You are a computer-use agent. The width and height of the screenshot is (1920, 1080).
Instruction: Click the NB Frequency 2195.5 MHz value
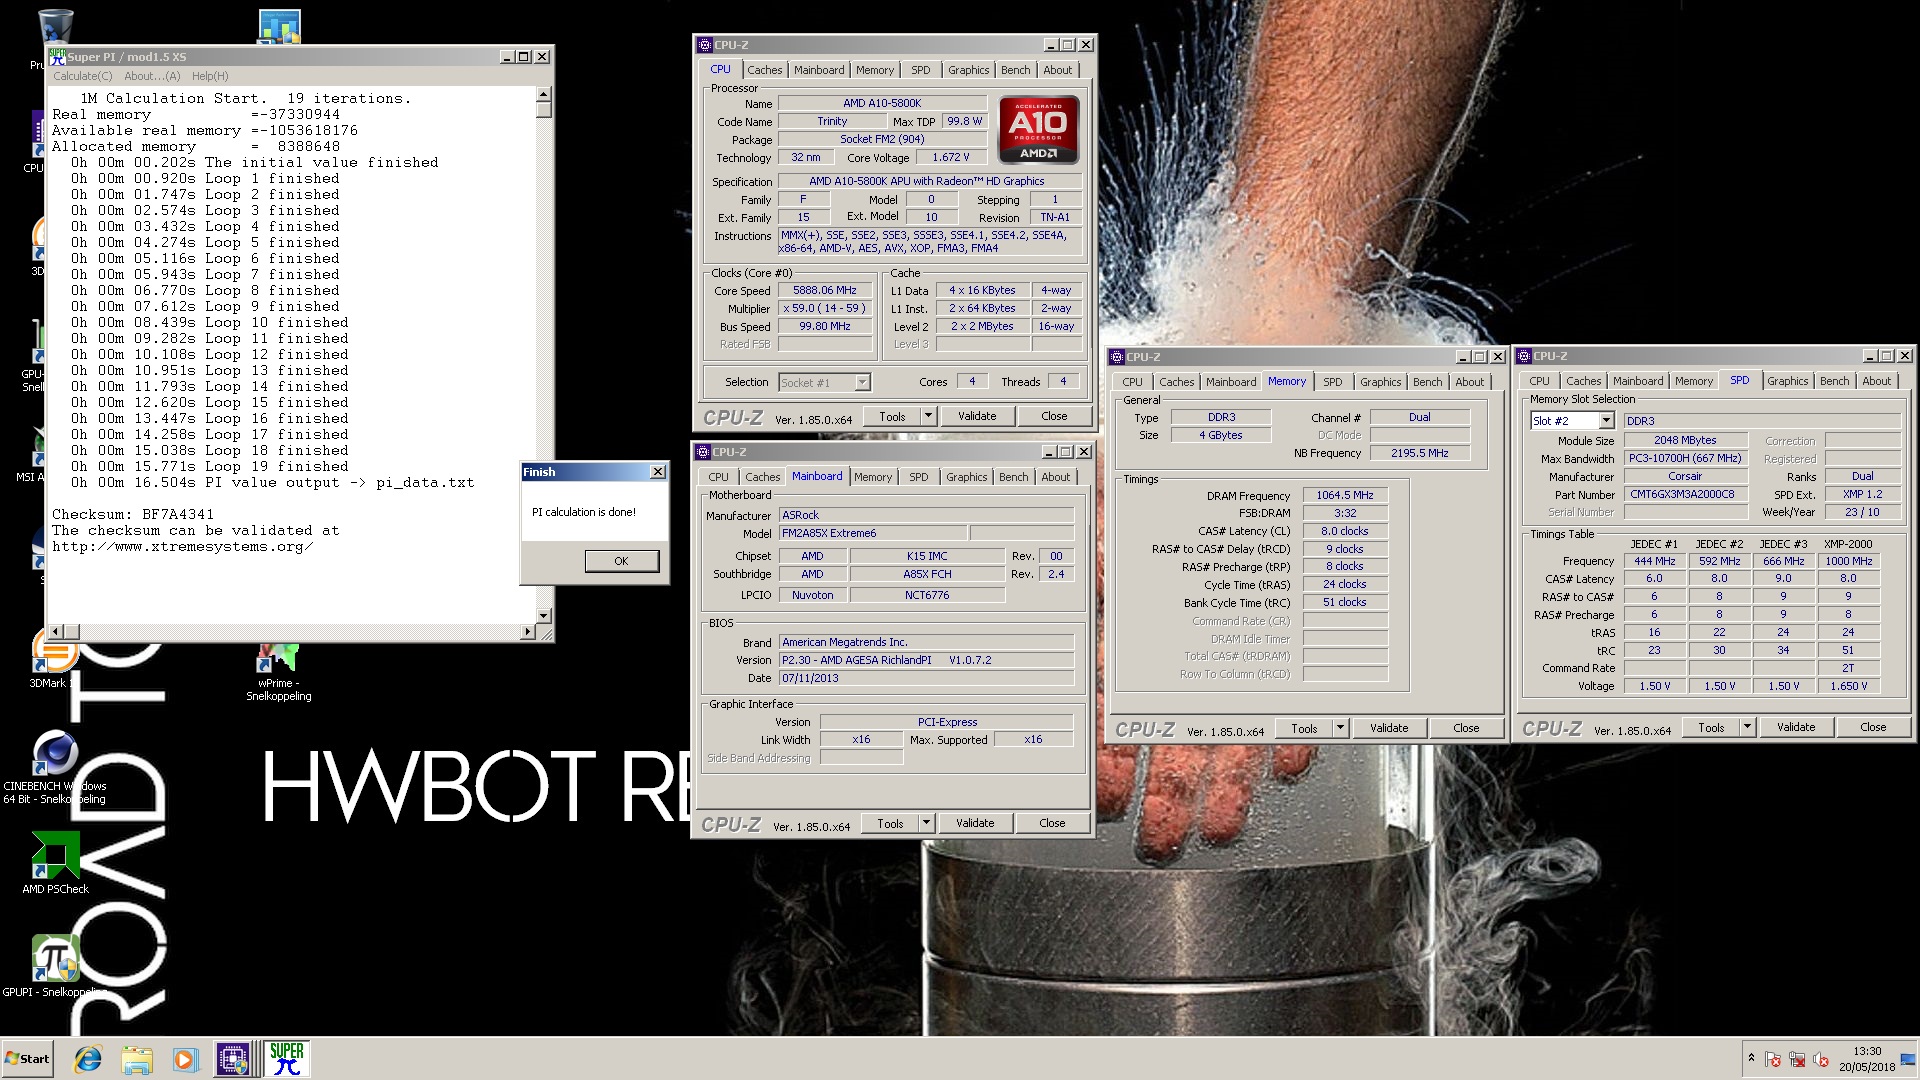pos(1419,453)
